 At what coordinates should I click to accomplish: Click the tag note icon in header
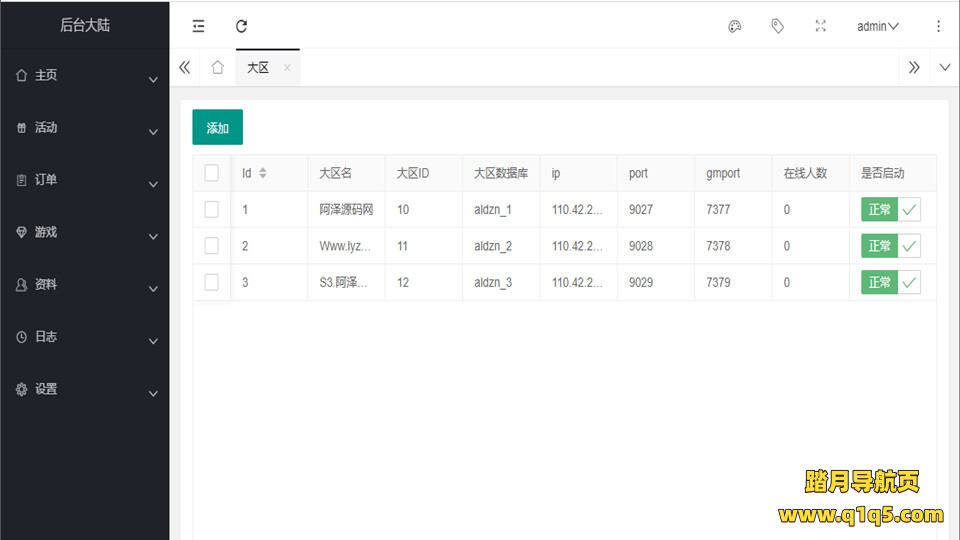tap(777, 27)
